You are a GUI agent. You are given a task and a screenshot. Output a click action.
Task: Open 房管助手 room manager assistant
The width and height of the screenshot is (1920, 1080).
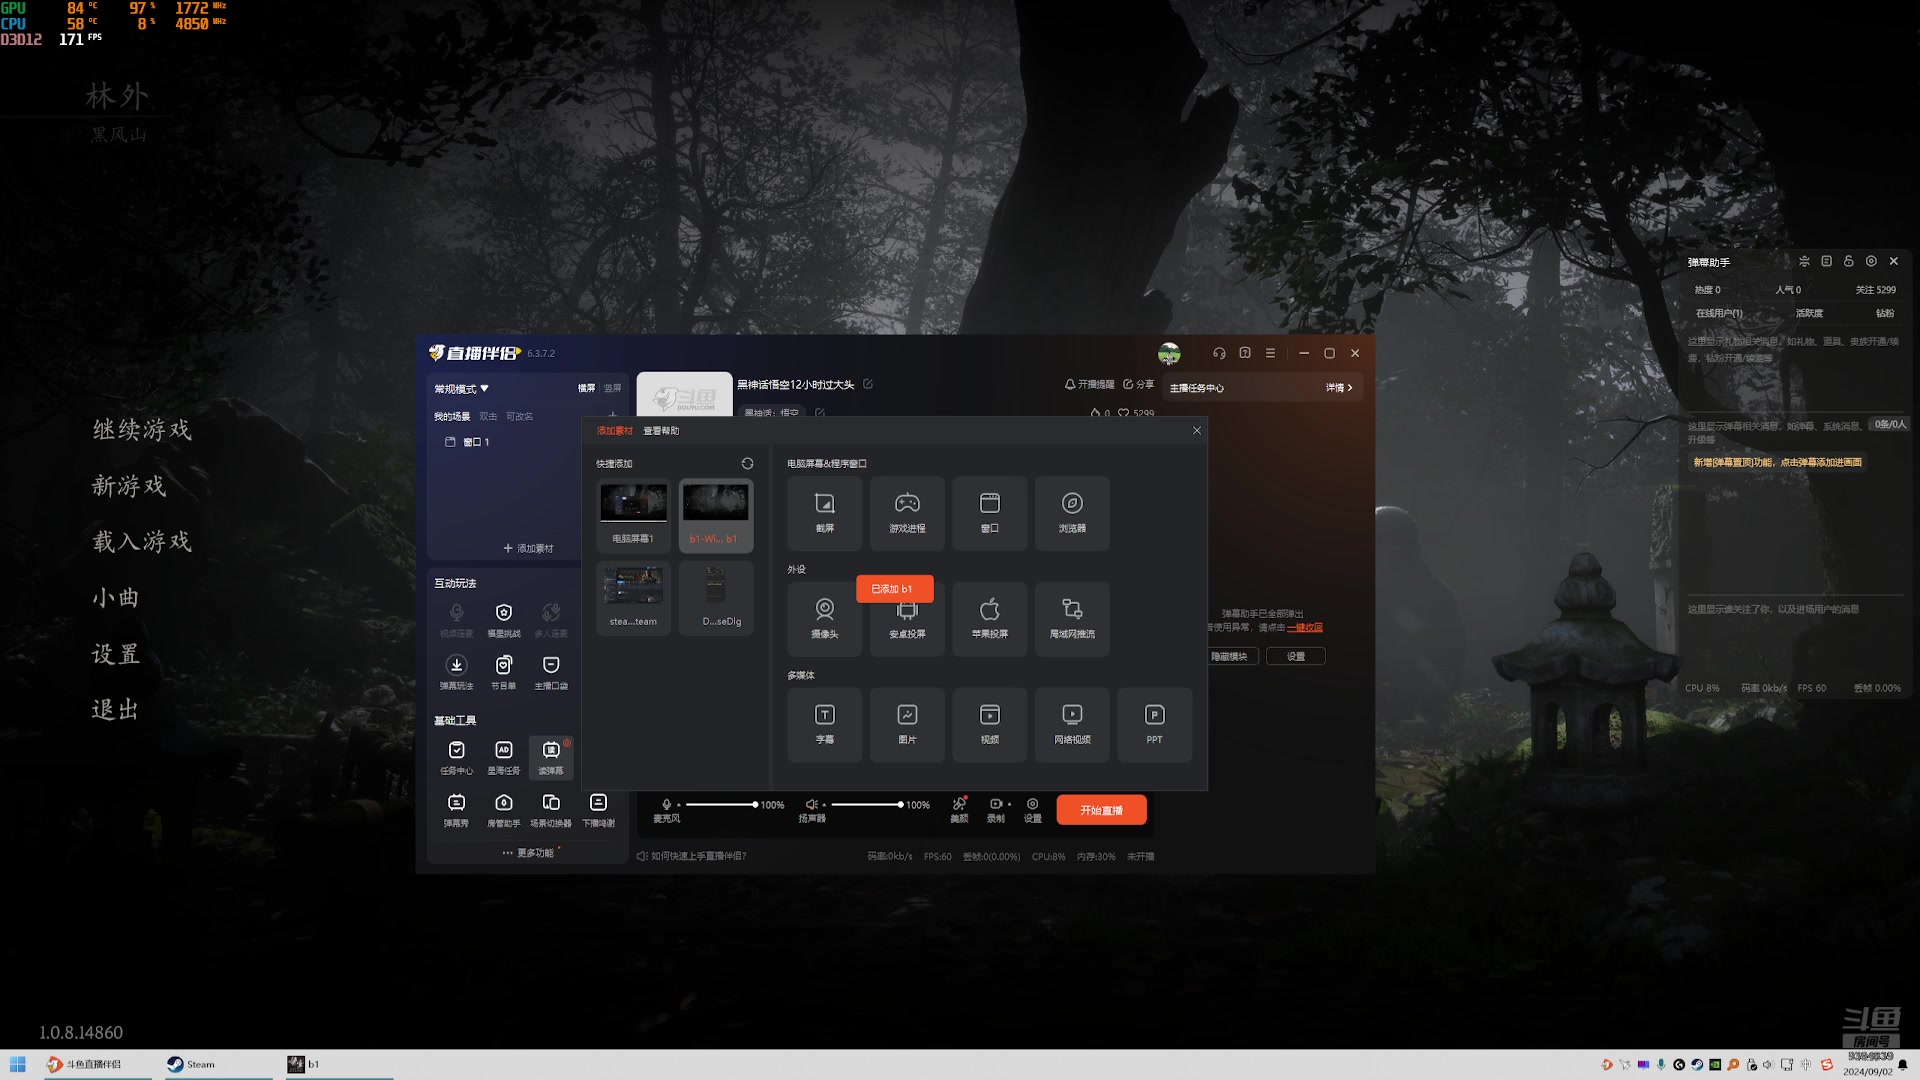tap(504, 810)
